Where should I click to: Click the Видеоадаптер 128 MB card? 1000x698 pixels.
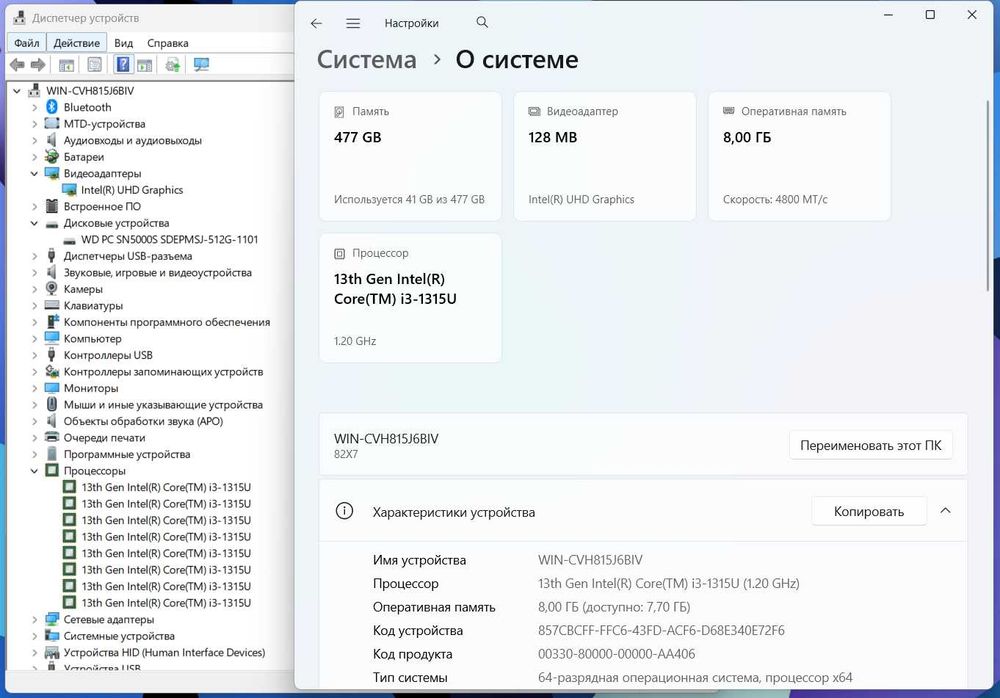pyautogui.click(x=605, y=156)
